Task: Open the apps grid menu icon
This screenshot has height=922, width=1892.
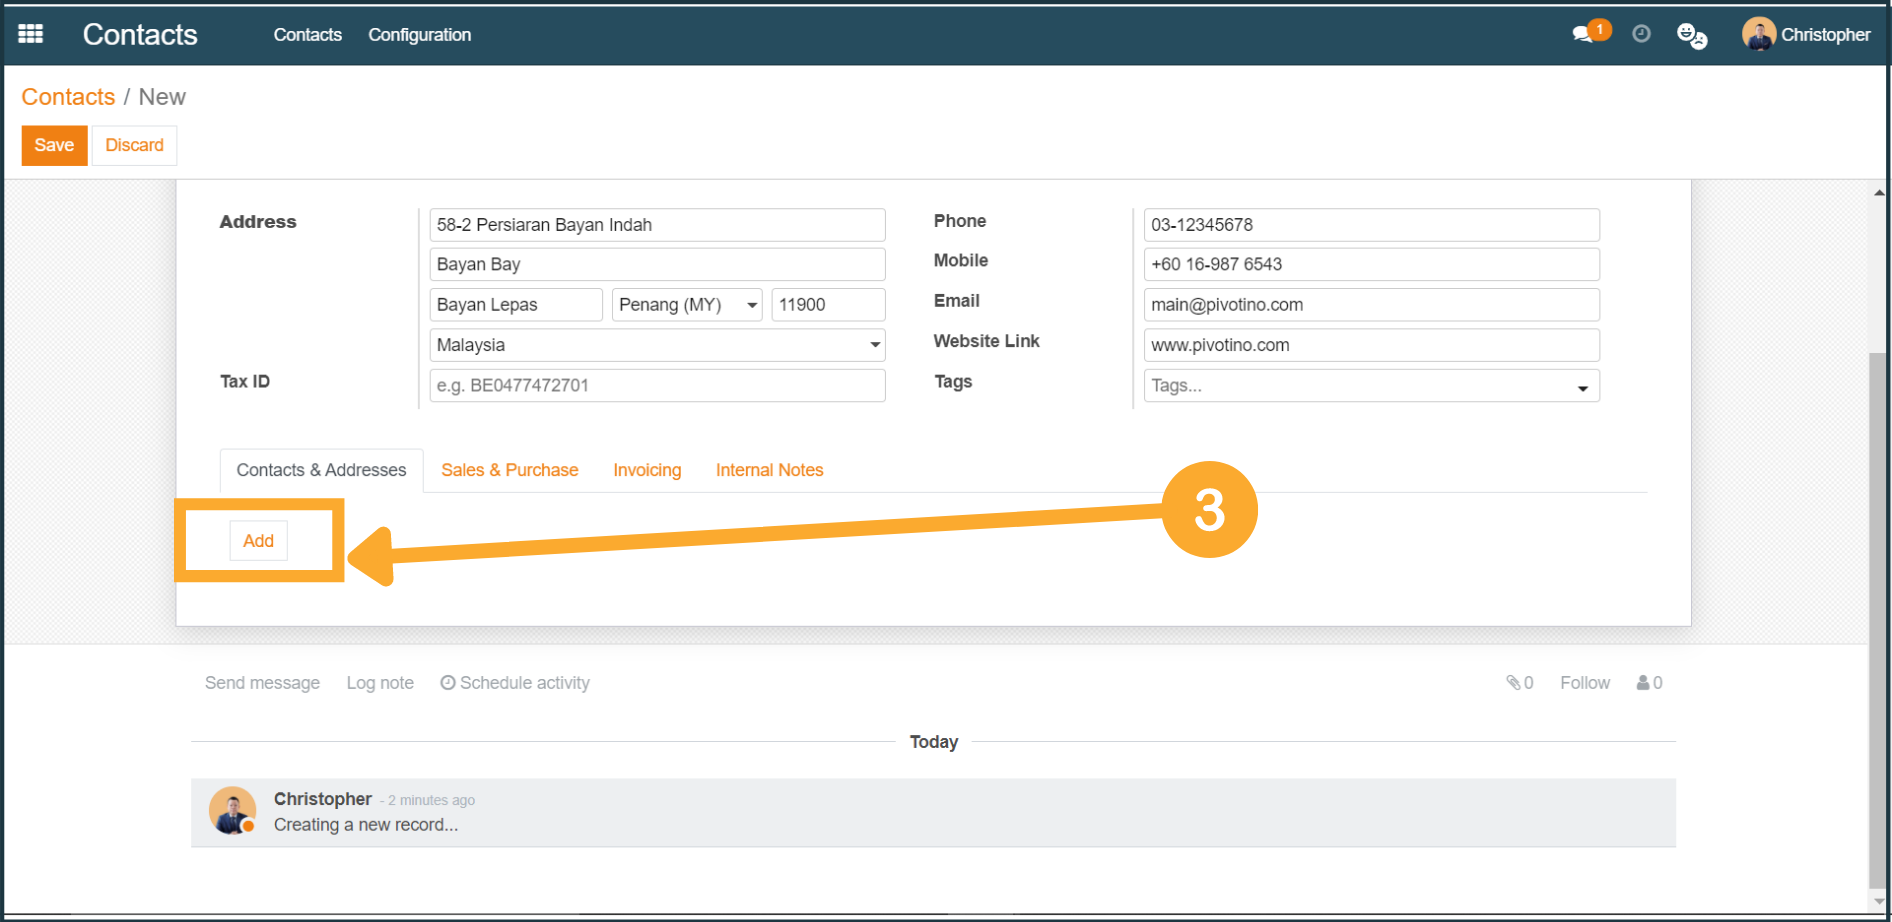Action: [x=31, y=34]
